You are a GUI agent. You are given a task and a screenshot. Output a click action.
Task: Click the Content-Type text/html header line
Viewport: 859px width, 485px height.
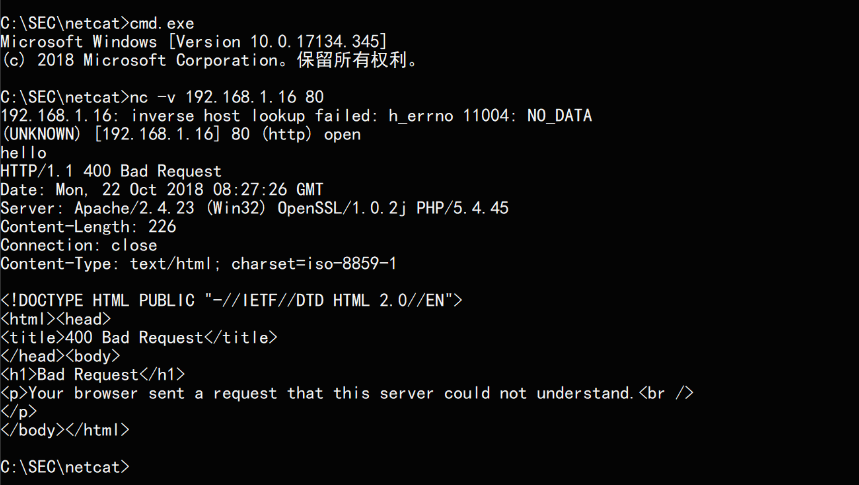[x=198, y=264]
